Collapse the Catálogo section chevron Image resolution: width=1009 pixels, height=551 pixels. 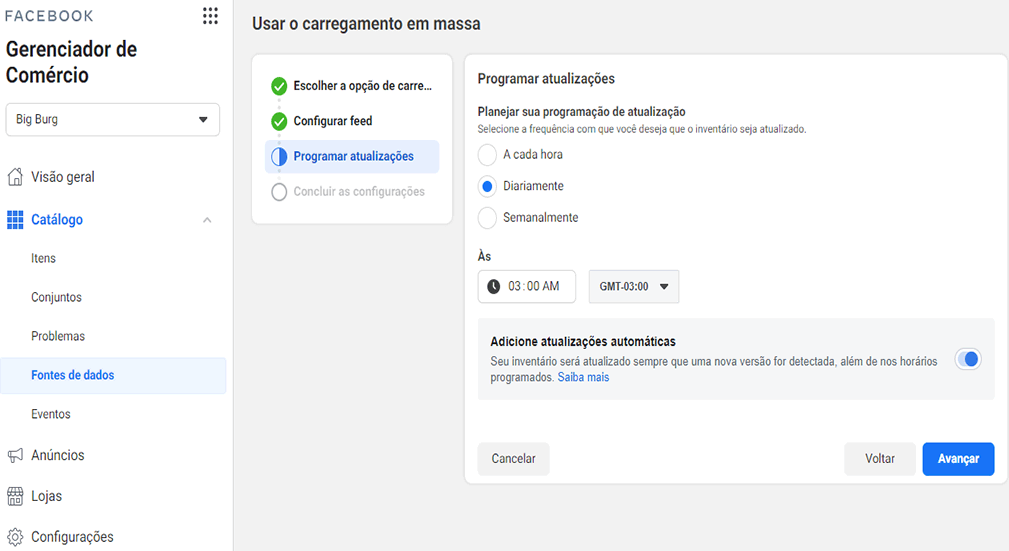click(x=207, y=220)
